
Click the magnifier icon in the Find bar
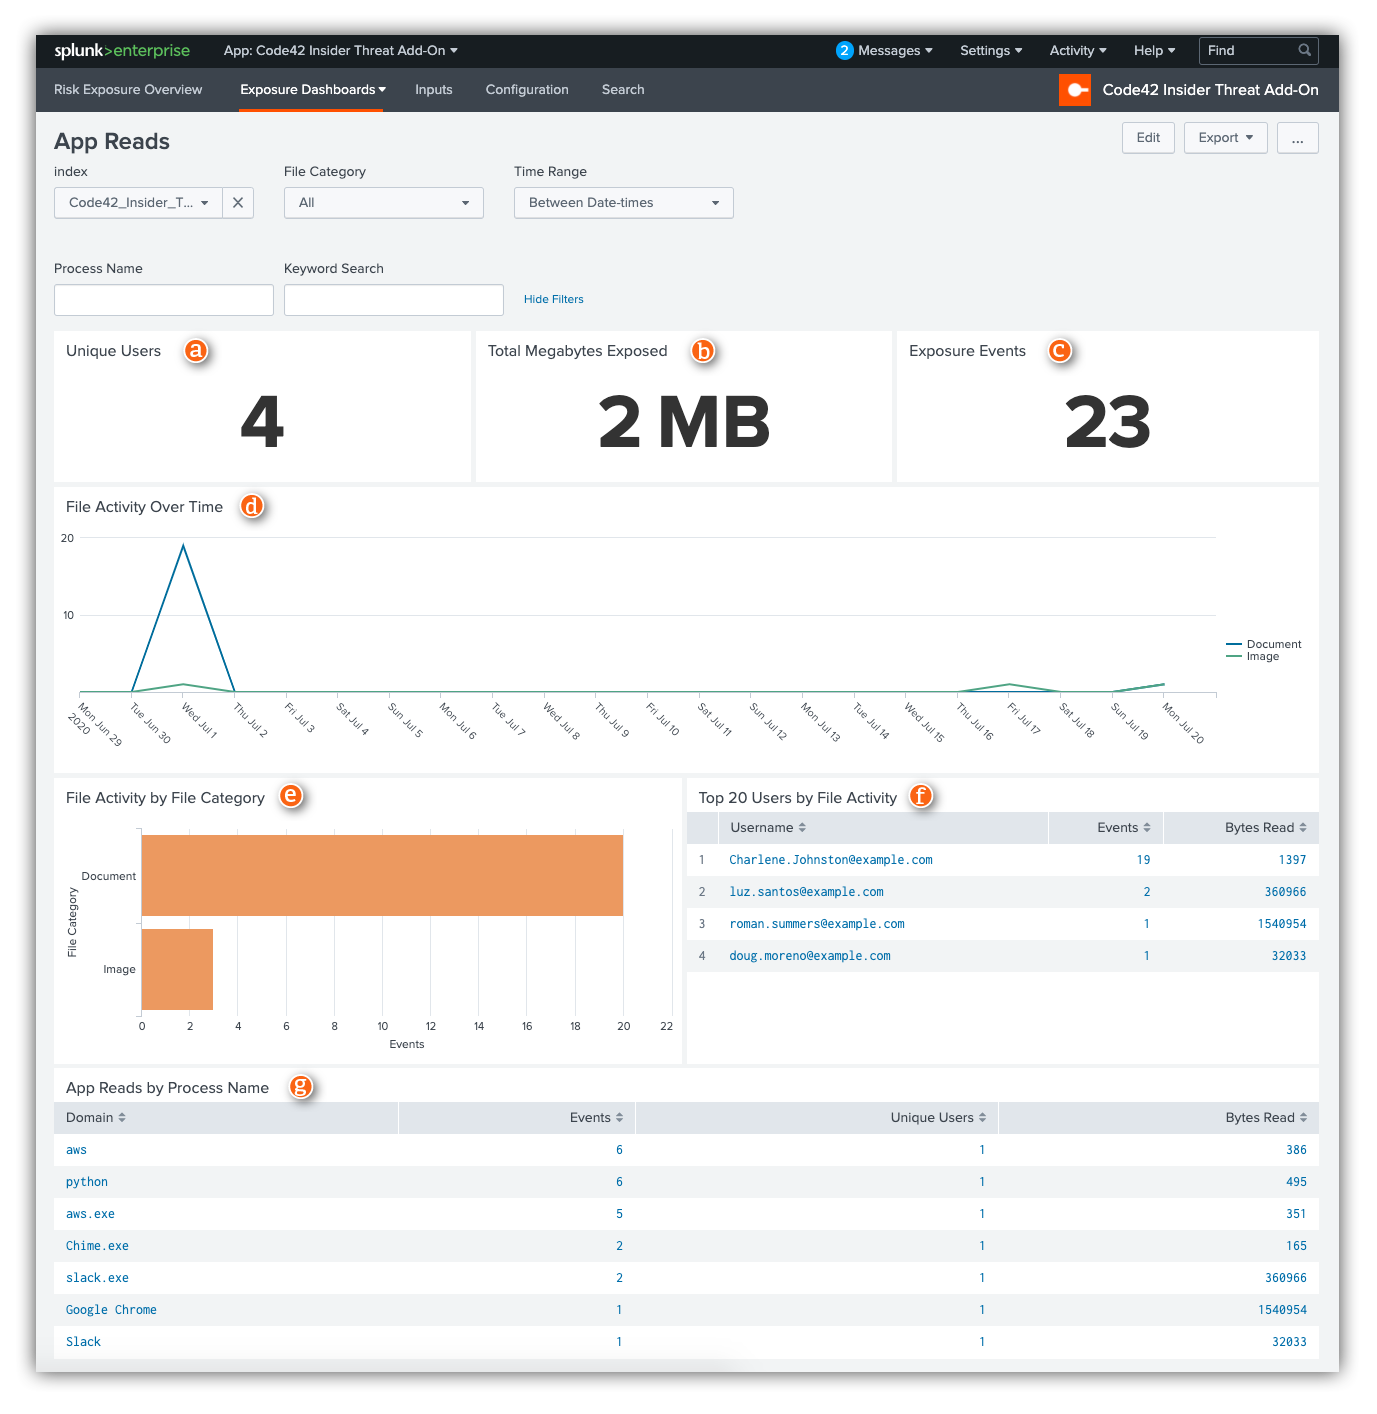coord(1304,50)
